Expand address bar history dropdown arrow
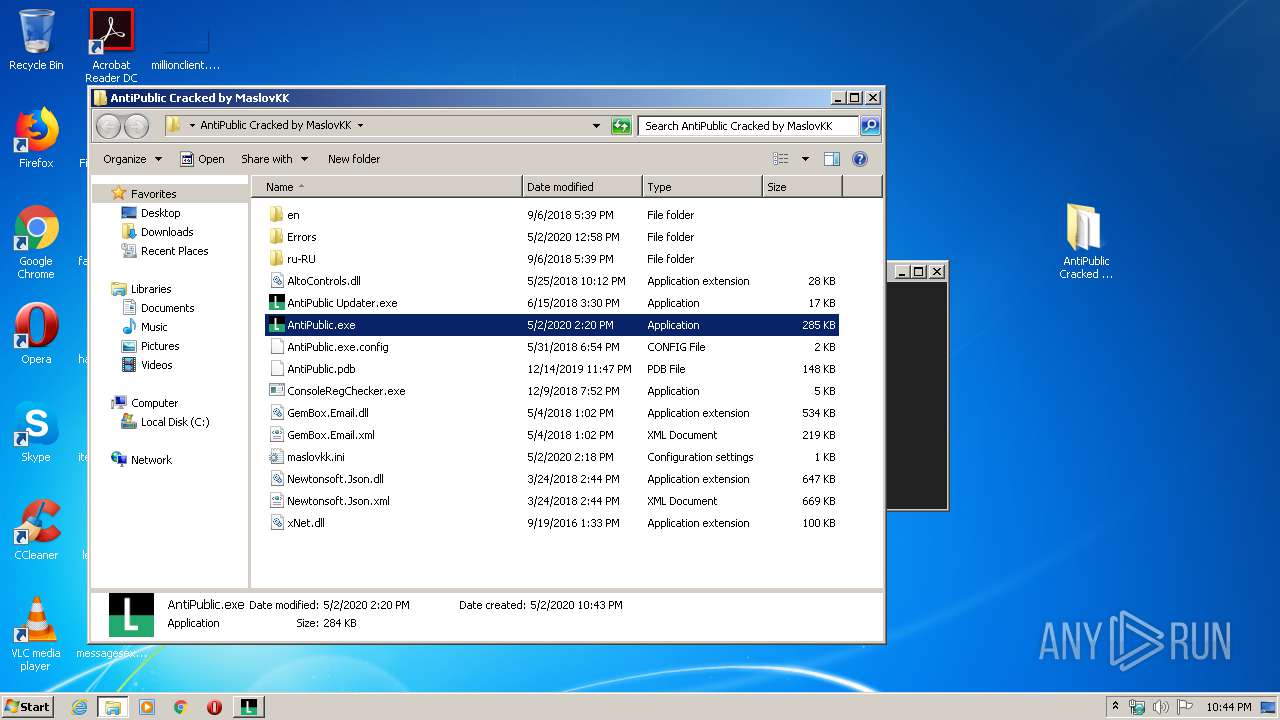1280x720 pixels. pyautogui.click(x=597, y=126)
